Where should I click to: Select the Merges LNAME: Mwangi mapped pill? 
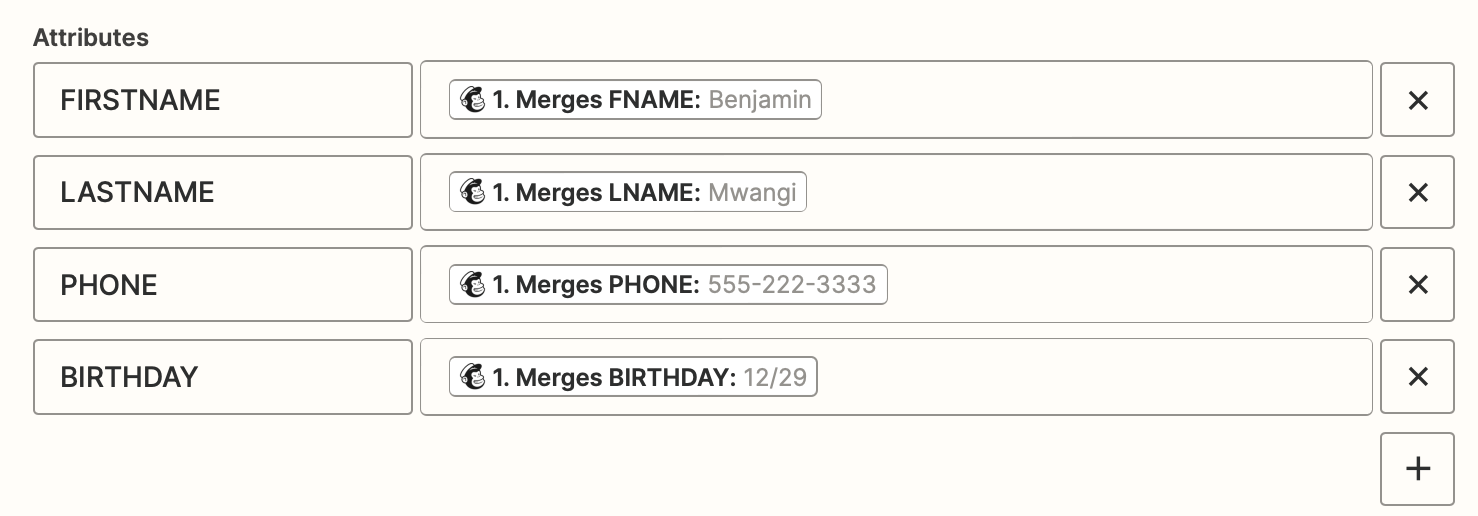[628, 192]
